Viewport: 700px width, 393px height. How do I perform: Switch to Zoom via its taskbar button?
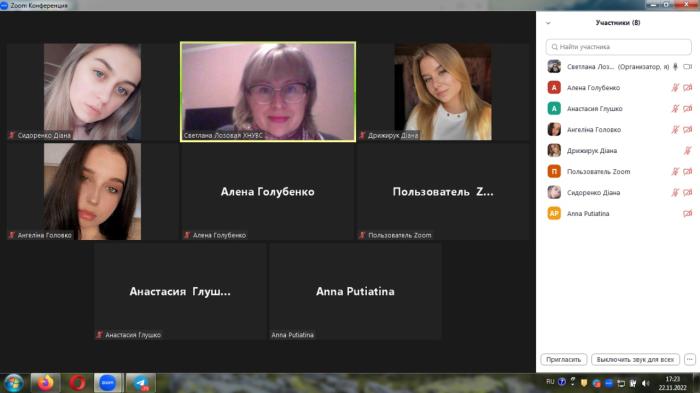[x=108, y=383]
